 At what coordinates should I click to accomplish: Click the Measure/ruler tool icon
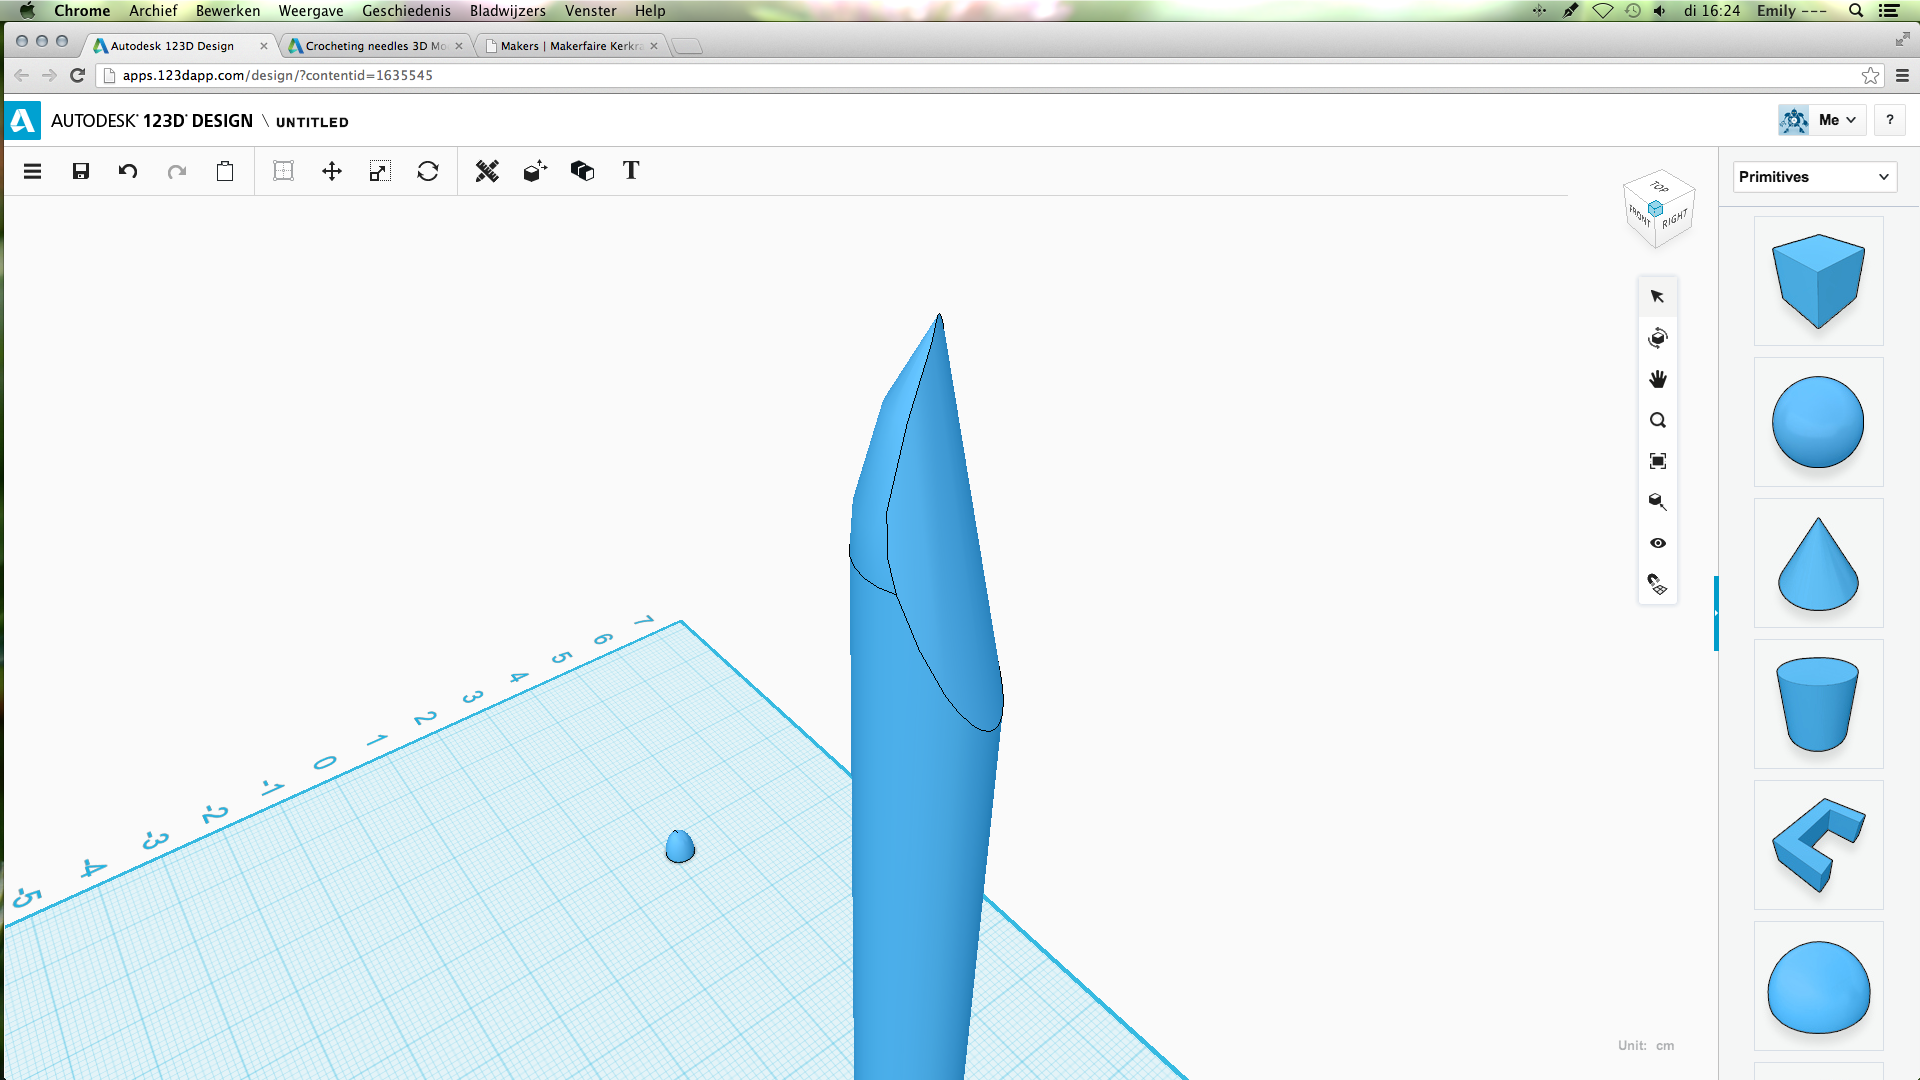tap(487, 171)
